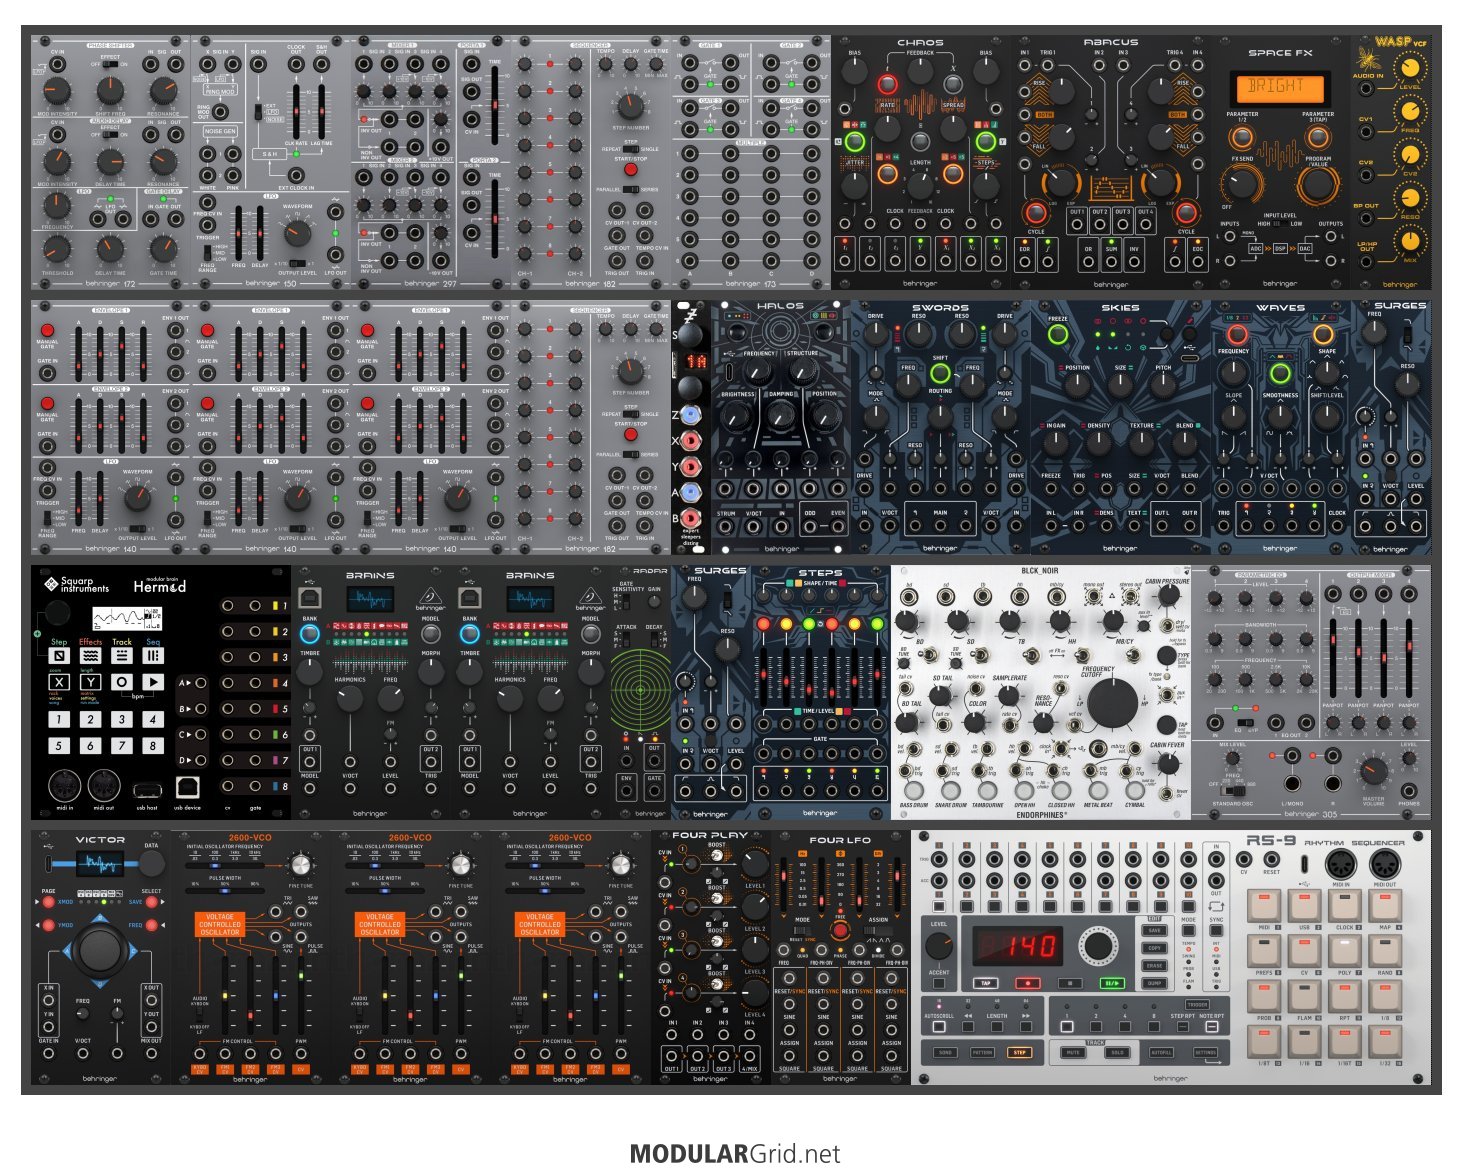The image size is (1472, 1175).
Task: Click the PARAMETER 1/2 button on Space FX
Action: click(x=1241, y=137)
